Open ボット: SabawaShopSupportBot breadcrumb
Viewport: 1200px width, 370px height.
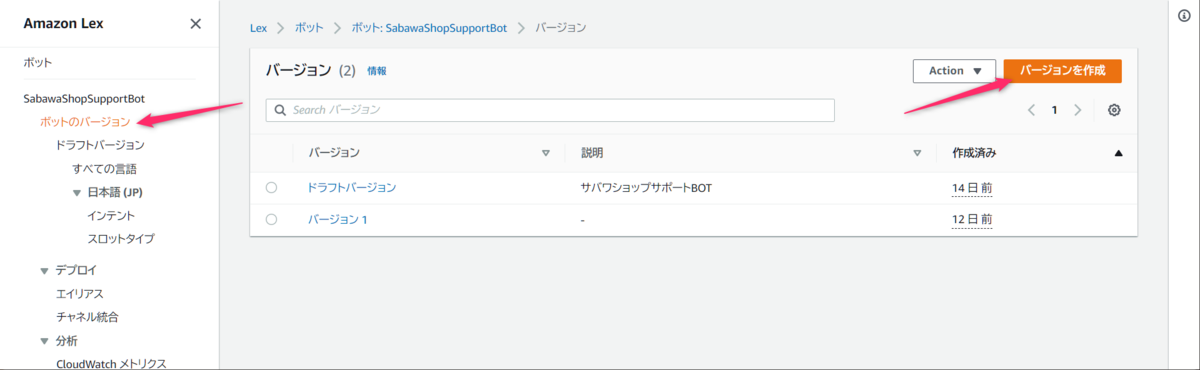[x=430, y=27]
